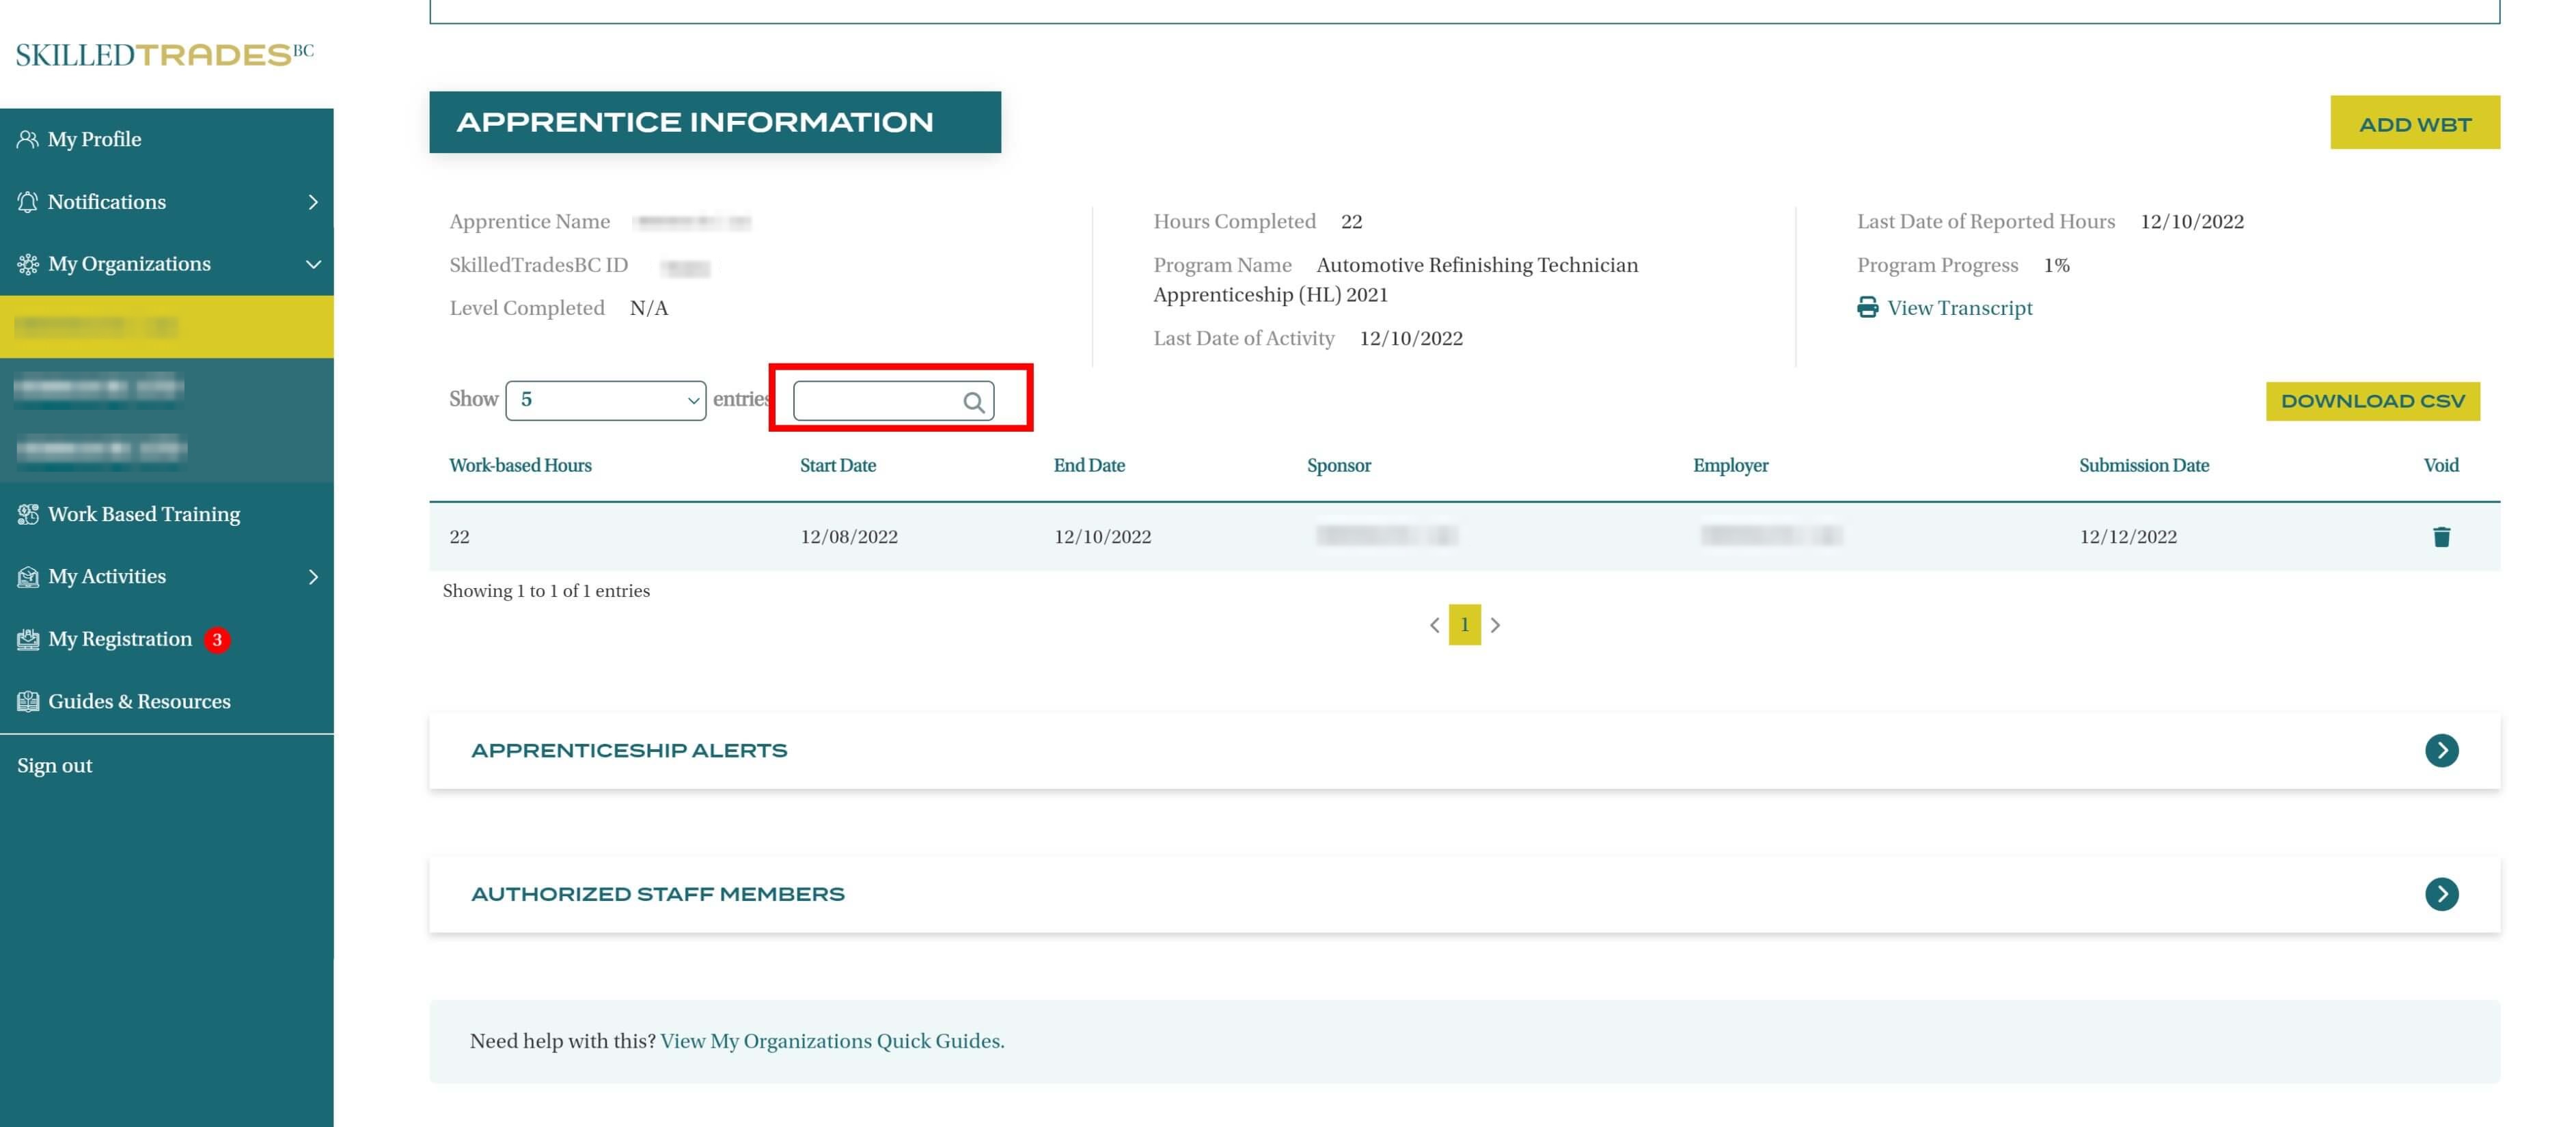
Task: Expand Authorized Staff Members arrow icon
Action: (2440, 894)
